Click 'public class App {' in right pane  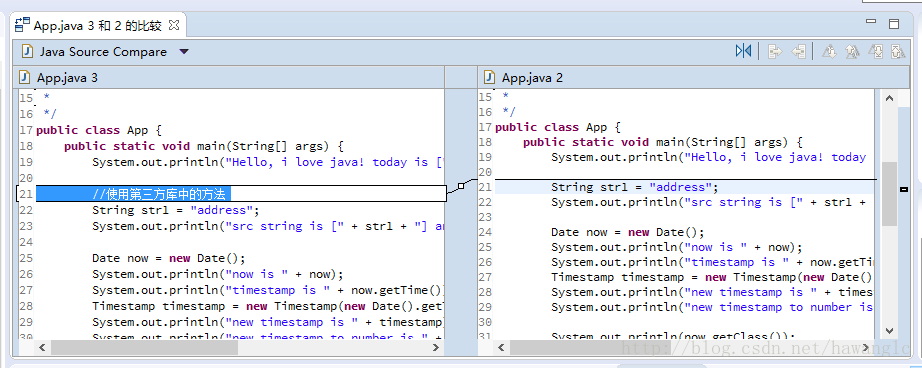point(557,128)
